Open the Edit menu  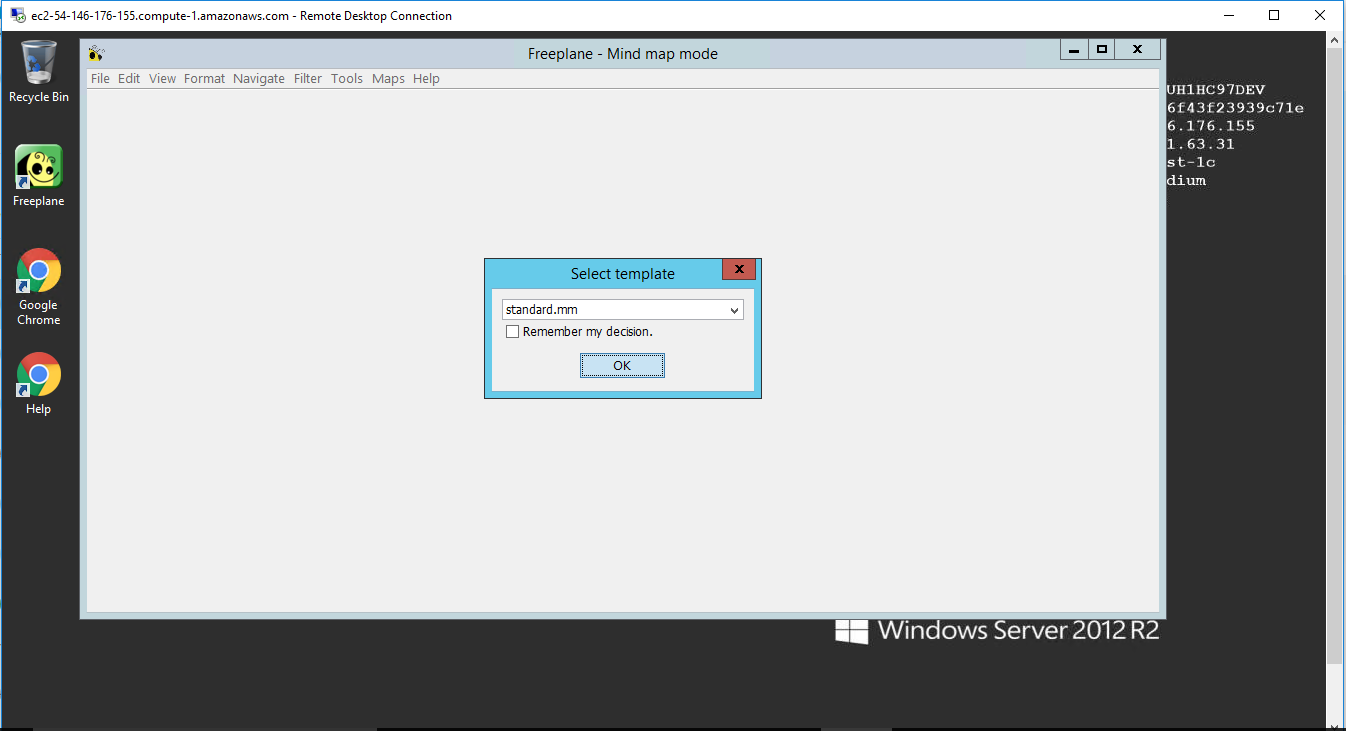click(129, 79)
